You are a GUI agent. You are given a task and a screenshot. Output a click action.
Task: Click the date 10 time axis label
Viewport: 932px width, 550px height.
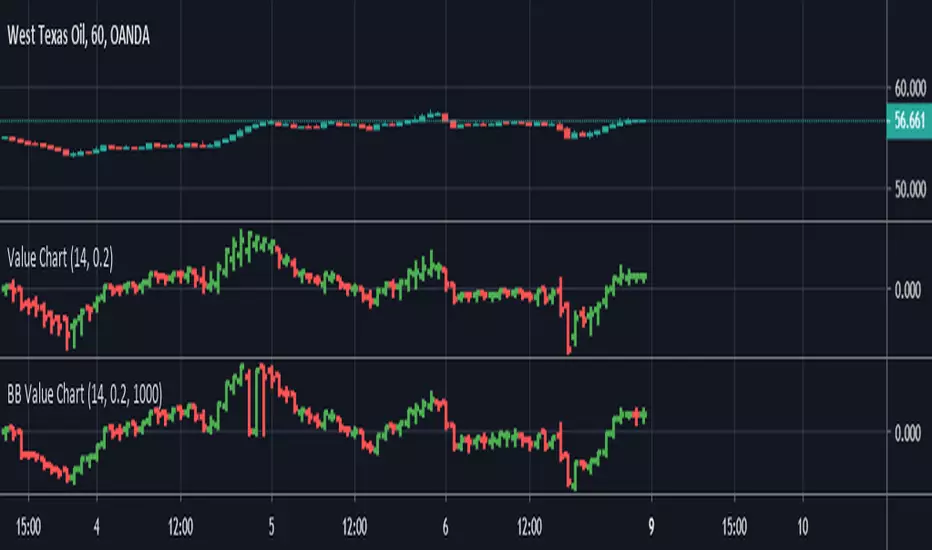[803, 527]
